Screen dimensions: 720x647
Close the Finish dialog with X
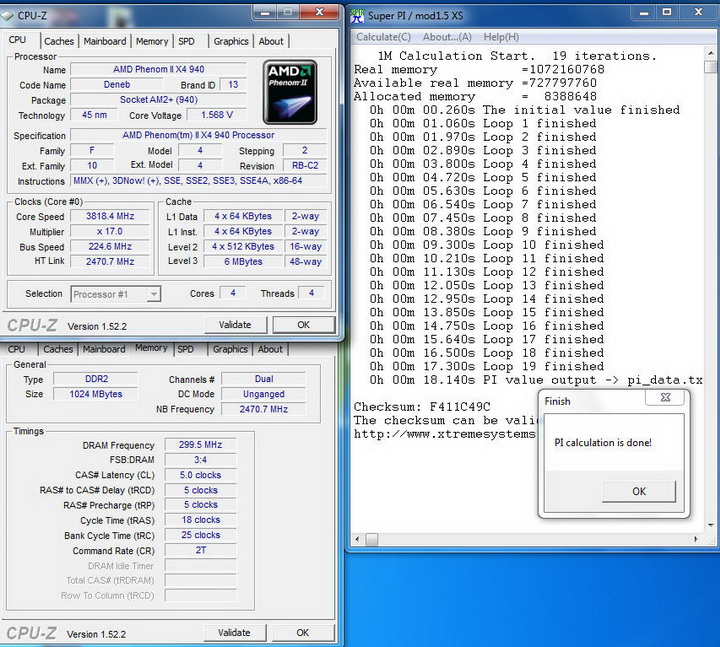(x=665, y=398)
